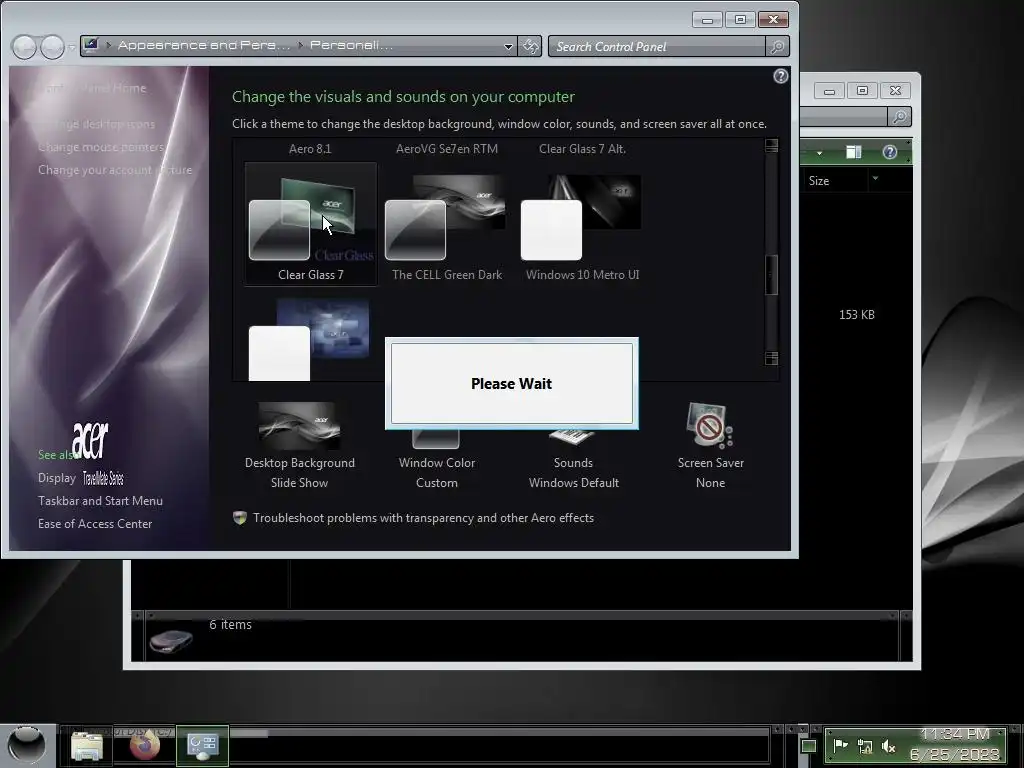
Task: Go back in Control Panel
Action: [24, 46]
